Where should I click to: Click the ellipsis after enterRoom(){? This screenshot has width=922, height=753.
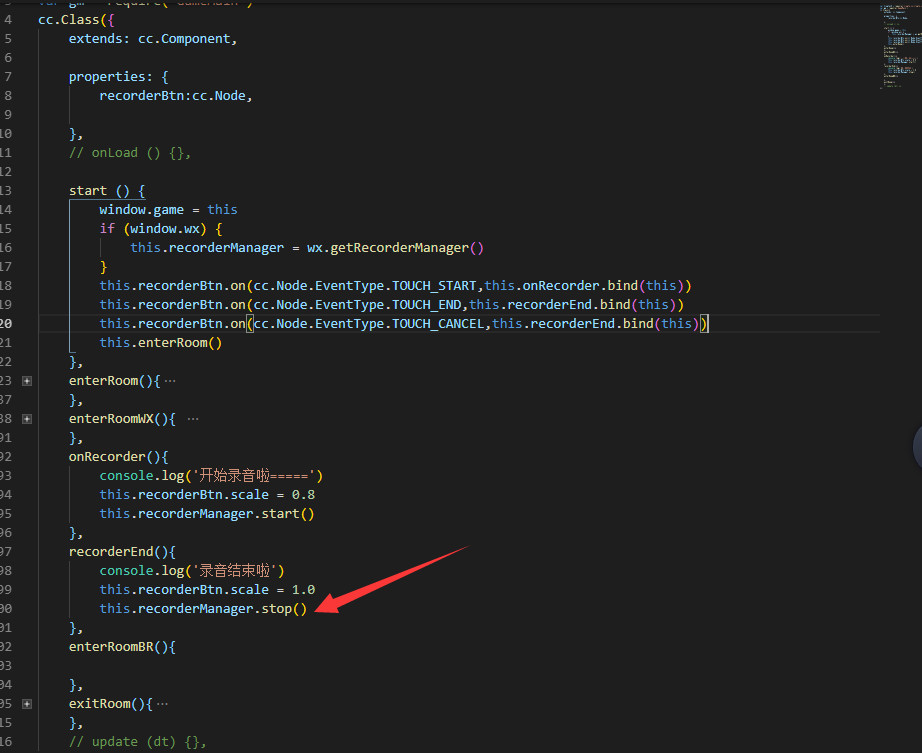[169, 381]
